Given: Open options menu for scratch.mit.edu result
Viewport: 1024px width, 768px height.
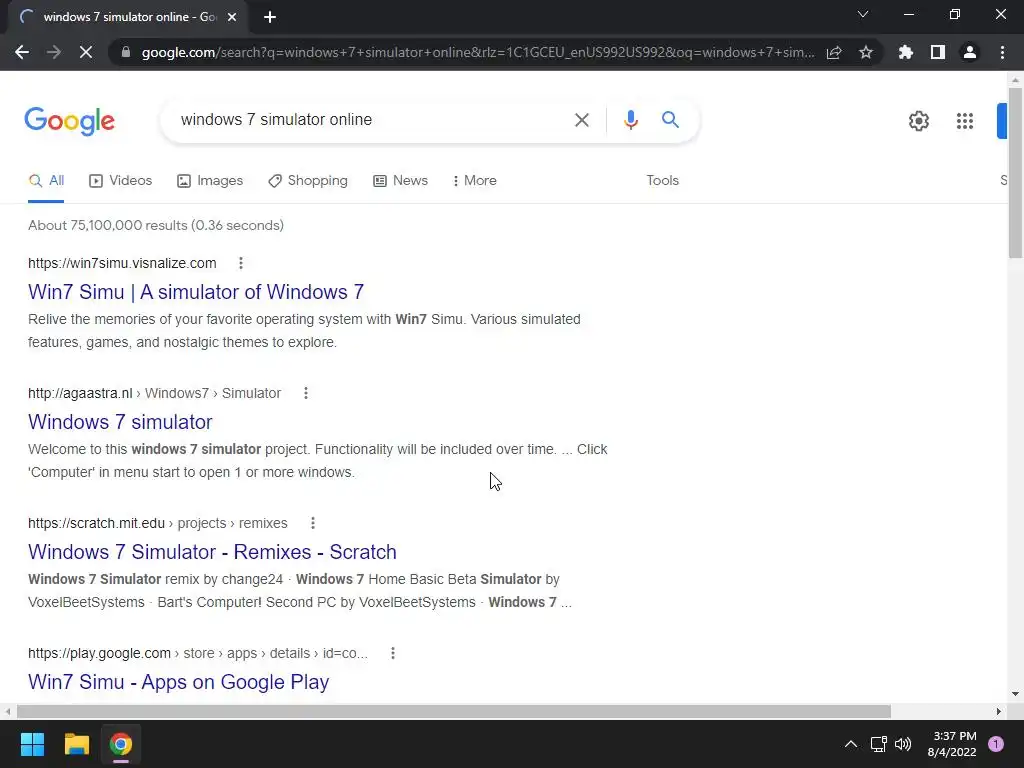Looking at the screenshot, I should click(x=313, y=523).
